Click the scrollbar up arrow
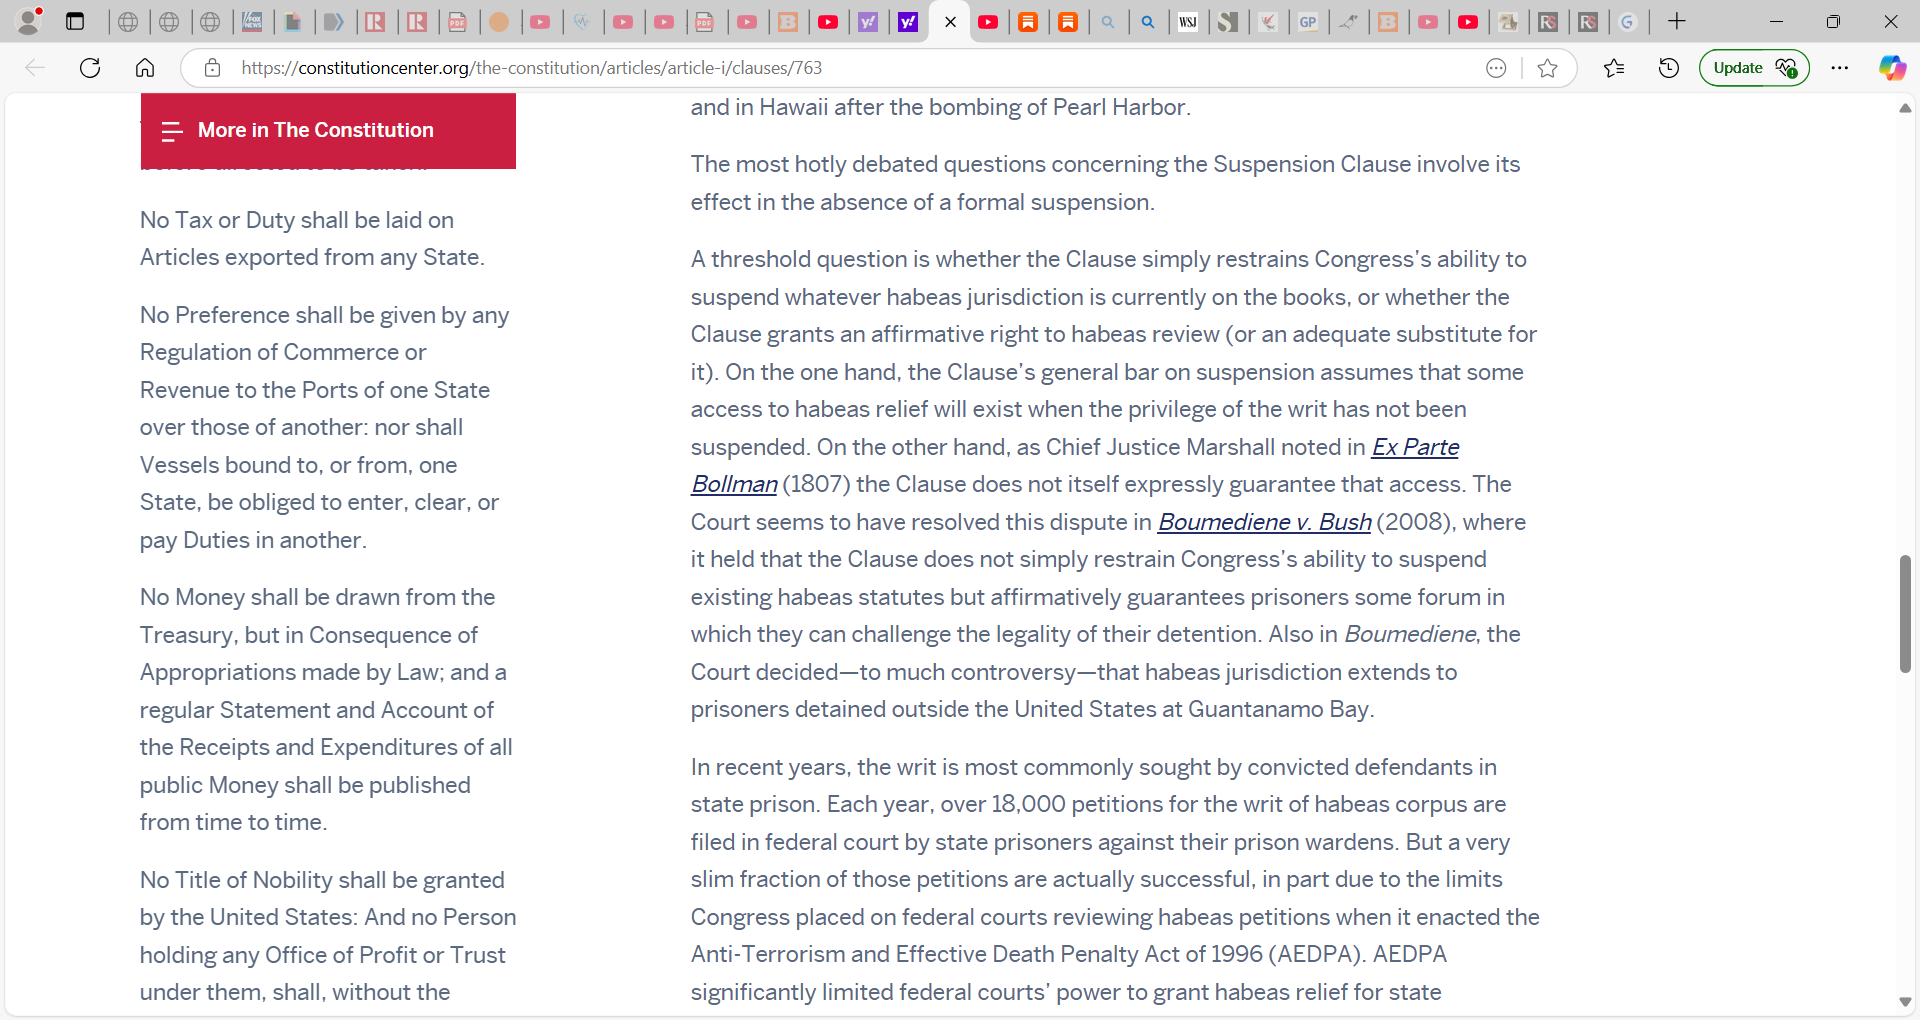This screenshot has height=1020, width=1920. [x=1905, y=108]
